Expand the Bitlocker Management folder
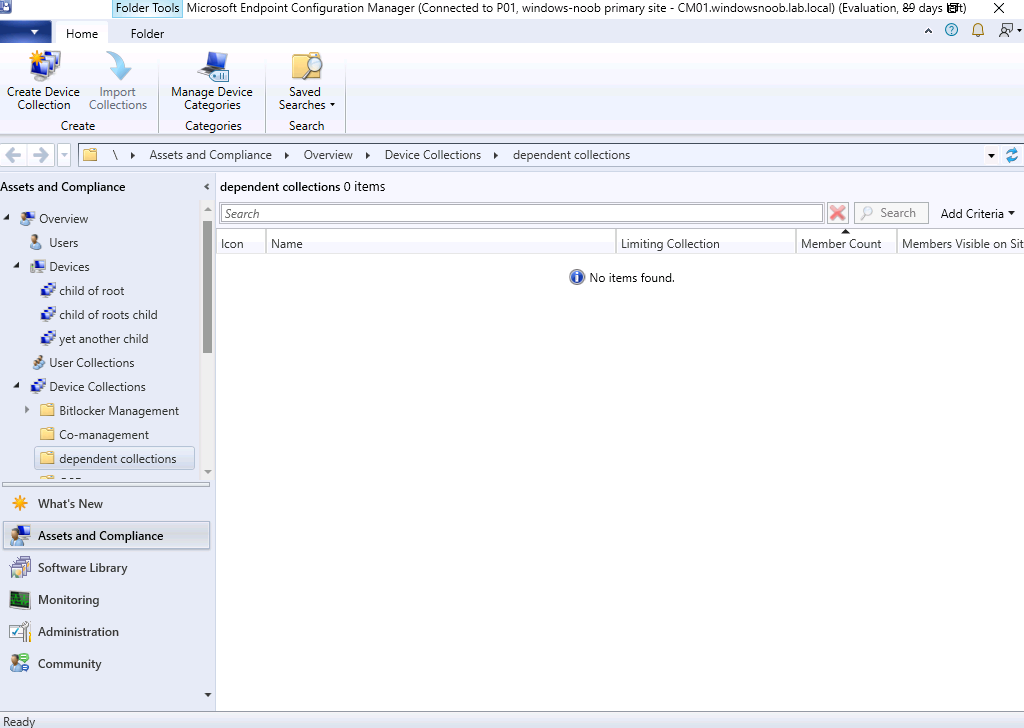1024x728 pixels. point(27,410)
